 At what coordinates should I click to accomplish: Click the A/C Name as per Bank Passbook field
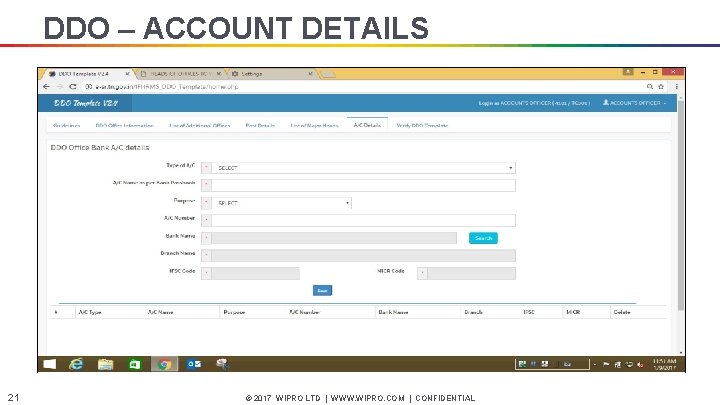363,185
